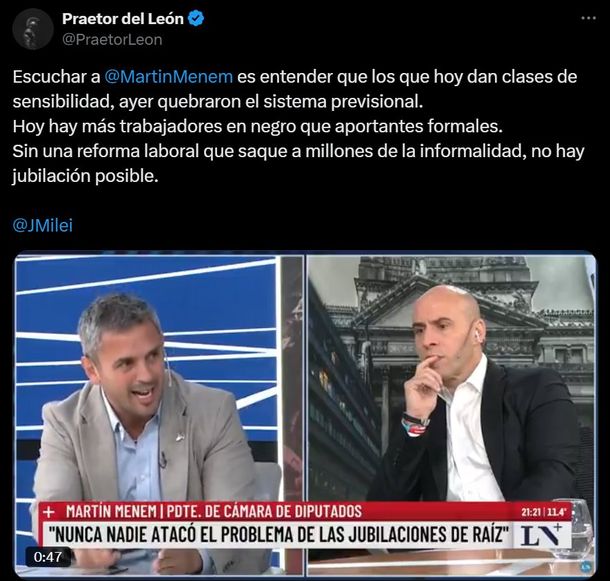Screen dimensions: 610x581
Task: Click the 21:21 time and temperature display
Action: click(x=543, y=512)
